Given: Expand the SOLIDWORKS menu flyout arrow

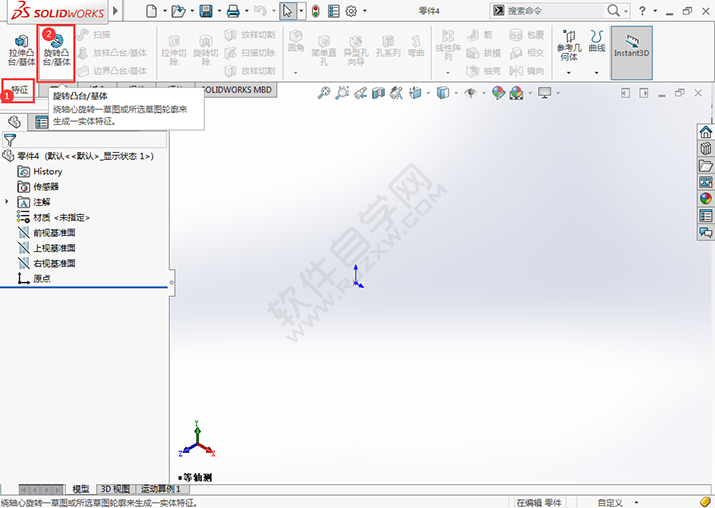Looking at the screenshot, I should tap(115, 10).
